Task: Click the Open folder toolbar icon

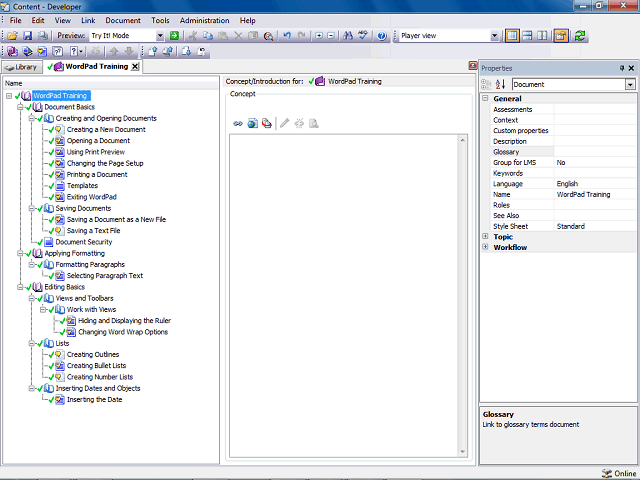Action: 12,36
